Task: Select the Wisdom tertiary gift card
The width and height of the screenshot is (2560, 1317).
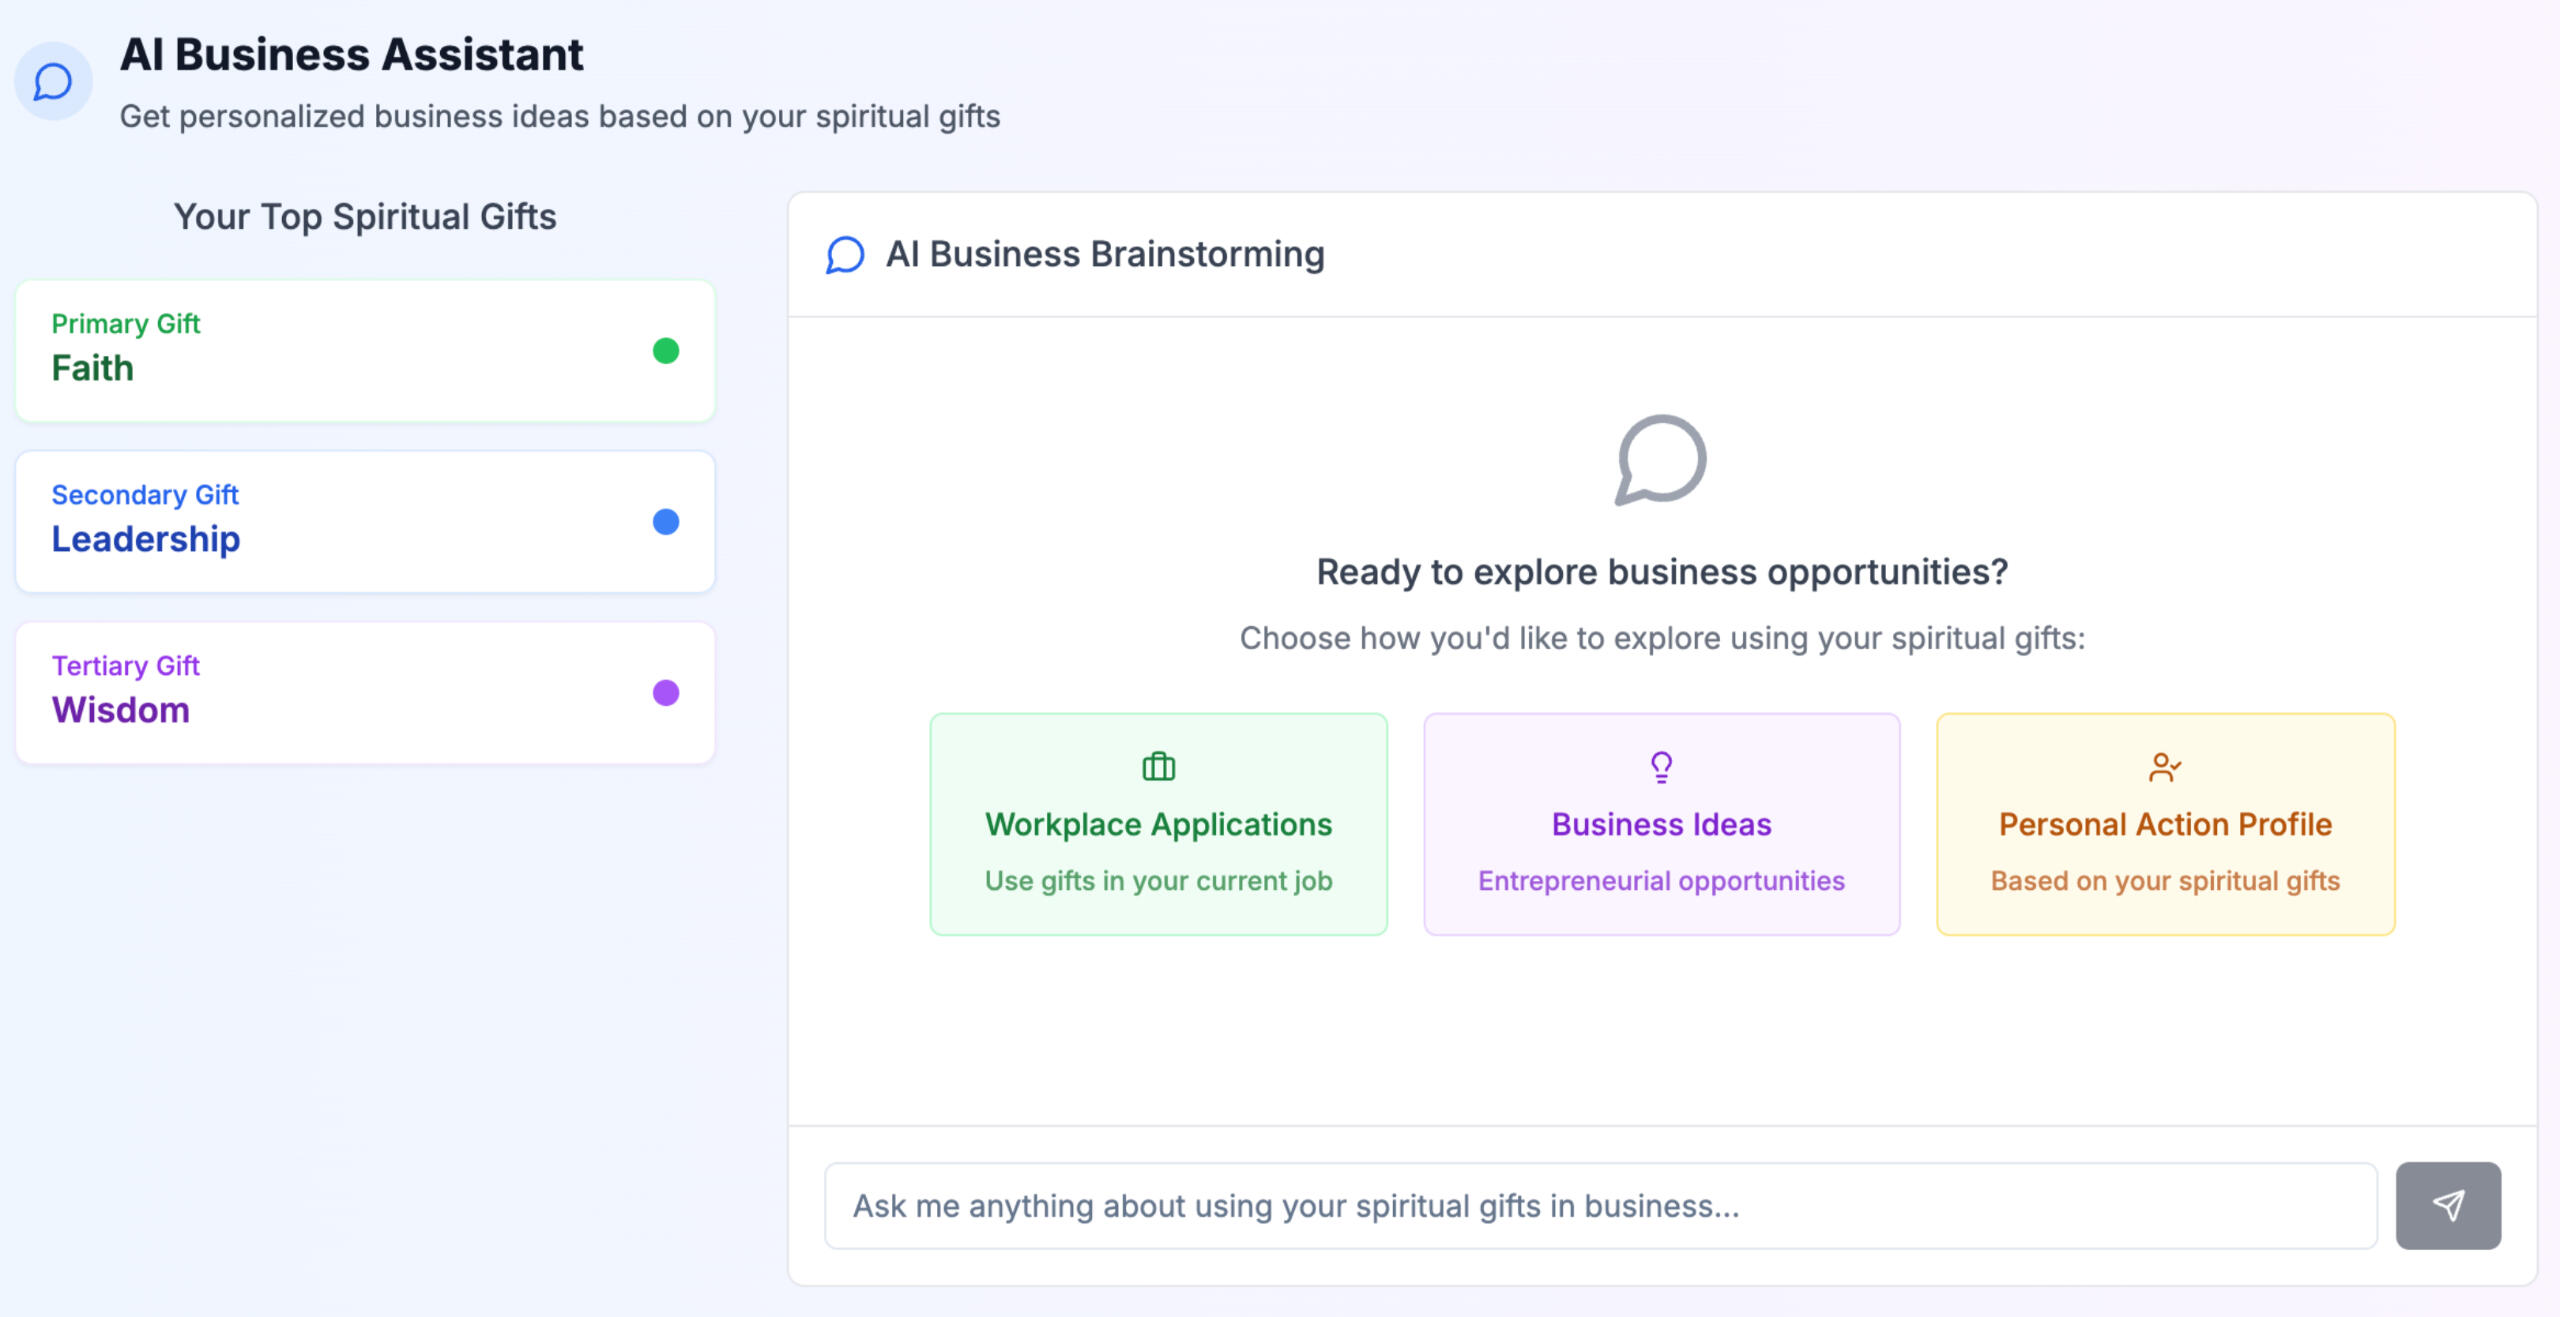Action: (365, 693)
